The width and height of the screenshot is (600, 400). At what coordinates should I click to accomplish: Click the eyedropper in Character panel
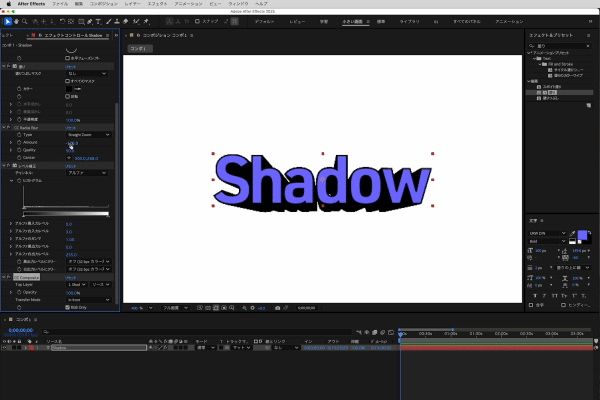point(572,233)
